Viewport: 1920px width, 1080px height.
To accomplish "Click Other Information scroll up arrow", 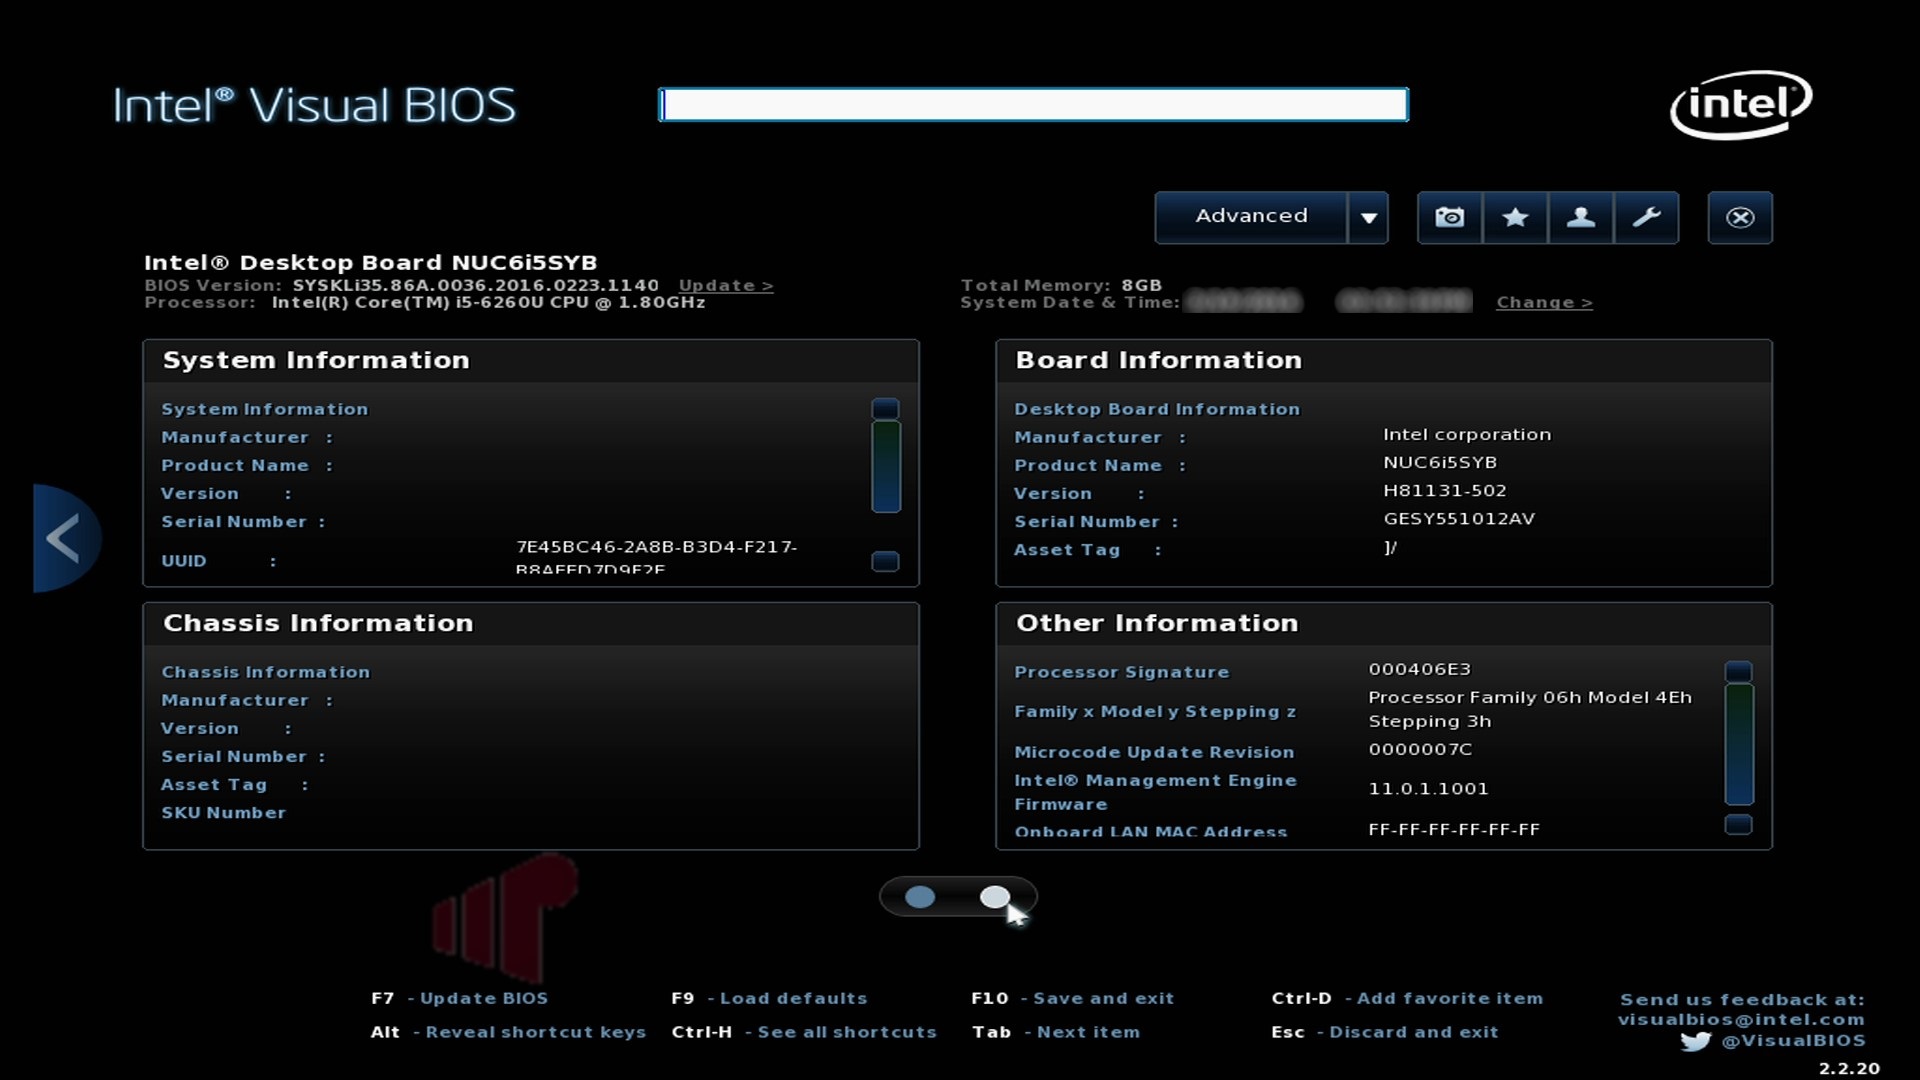I will (x=1739, y=671).
